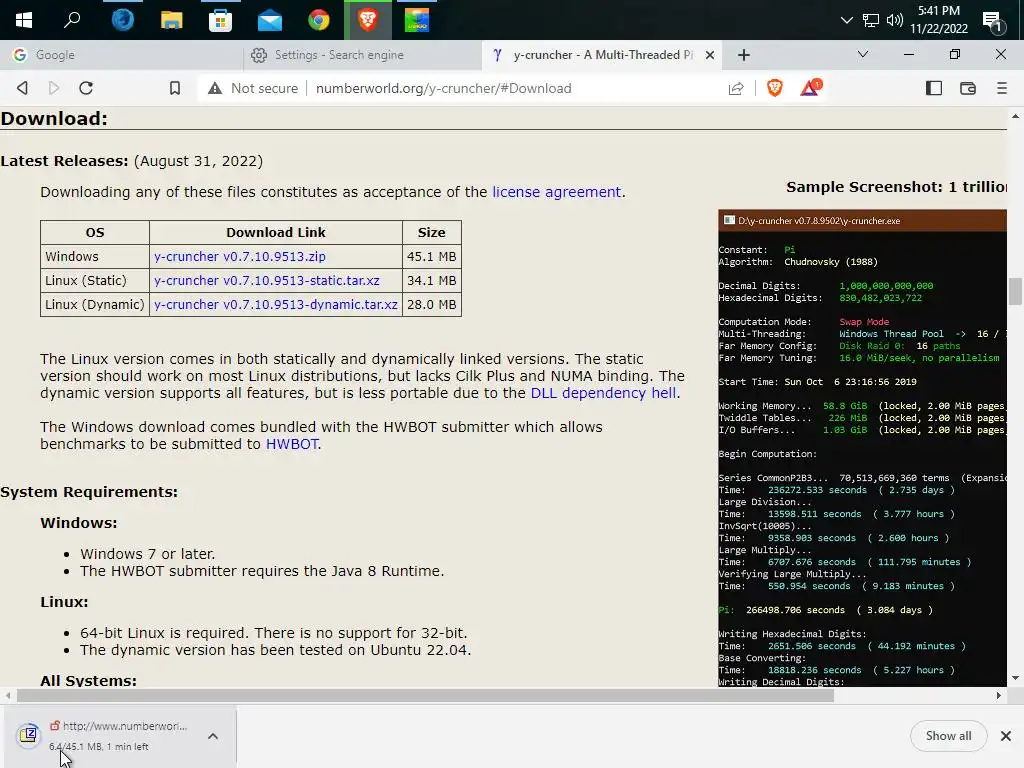Open taskbar search magnifier

point(72,20)
